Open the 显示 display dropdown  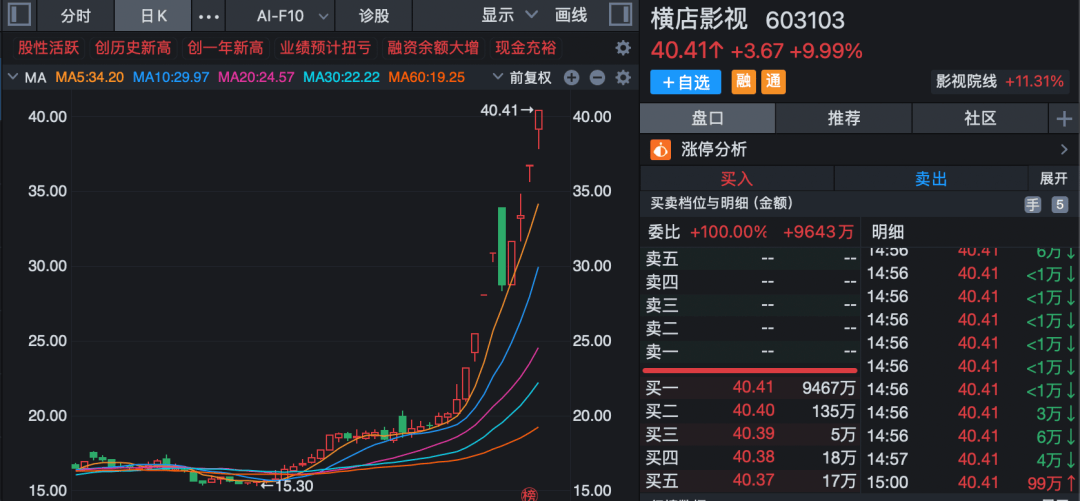[509, 15]
